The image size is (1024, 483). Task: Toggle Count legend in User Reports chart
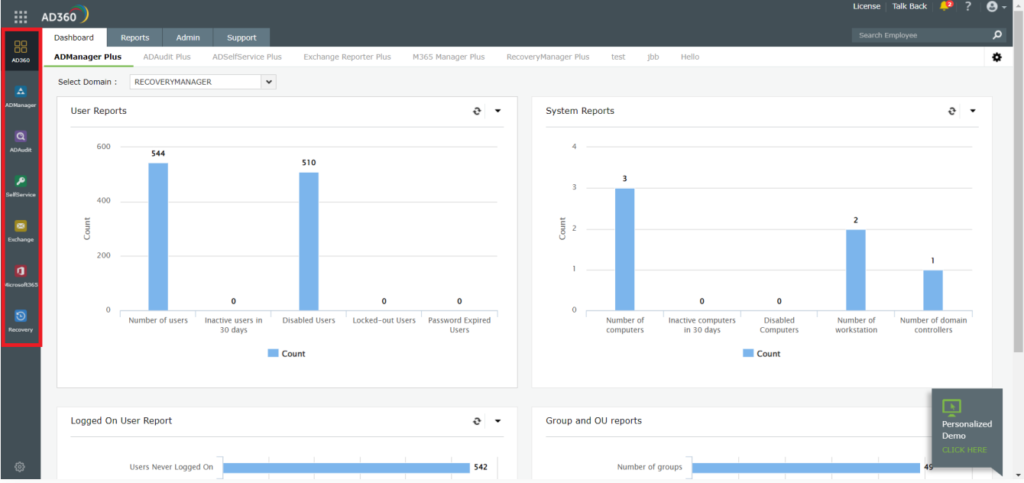click(x=287, y=354)
